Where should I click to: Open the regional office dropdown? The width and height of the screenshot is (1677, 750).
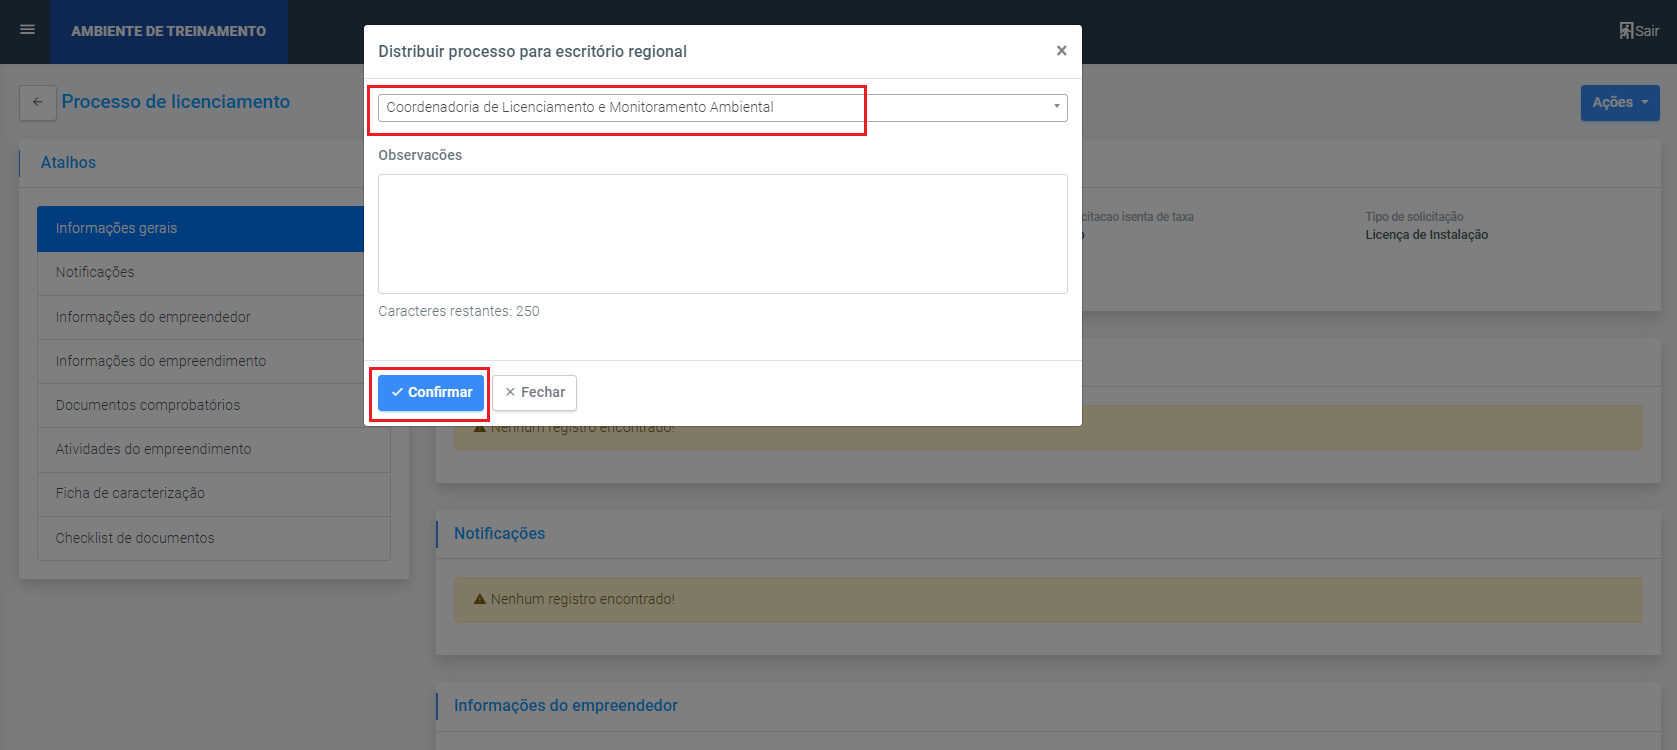tap(722, 107)
